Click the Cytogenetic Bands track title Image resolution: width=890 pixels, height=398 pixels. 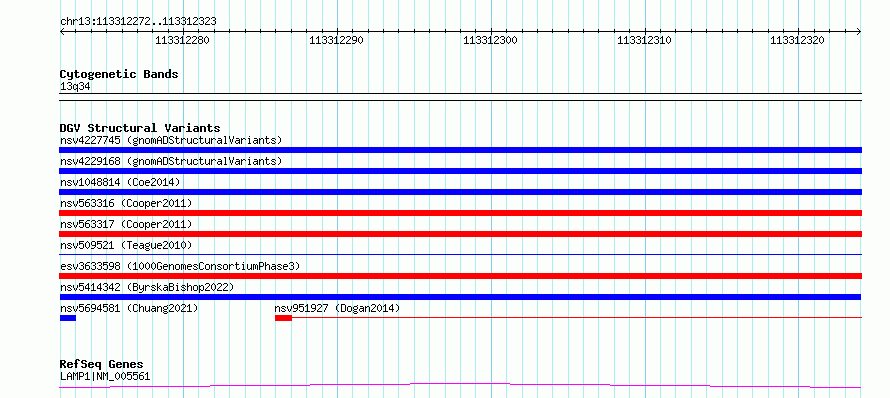click(119, 74)
